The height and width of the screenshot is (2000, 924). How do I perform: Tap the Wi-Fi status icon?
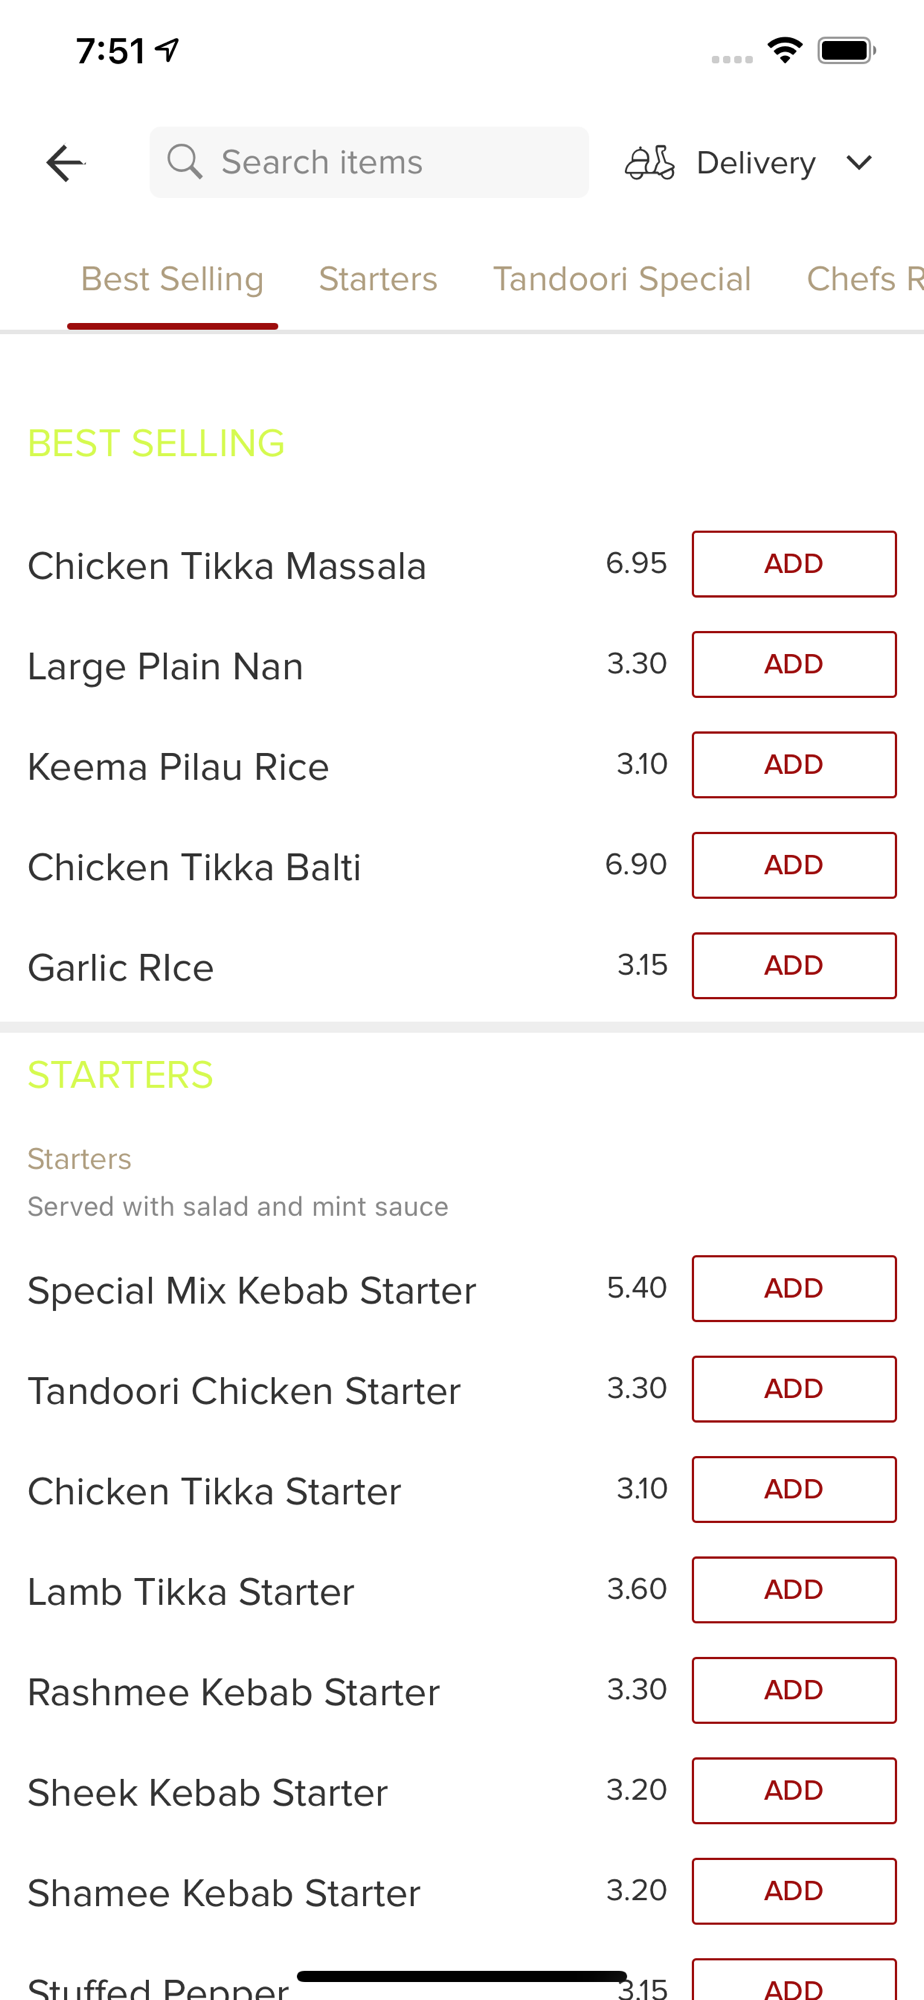785,50
